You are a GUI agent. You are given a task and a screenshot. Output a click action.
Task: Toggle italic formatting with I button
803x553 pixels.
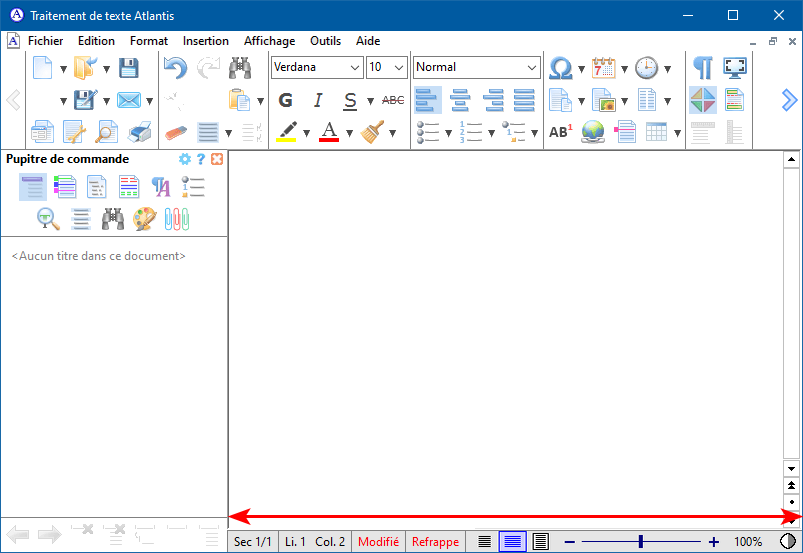(x=318, y=100)
